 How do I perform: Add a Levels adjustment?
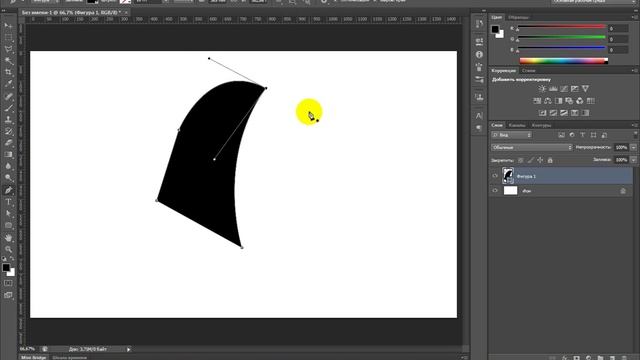[x=553, y=89]
